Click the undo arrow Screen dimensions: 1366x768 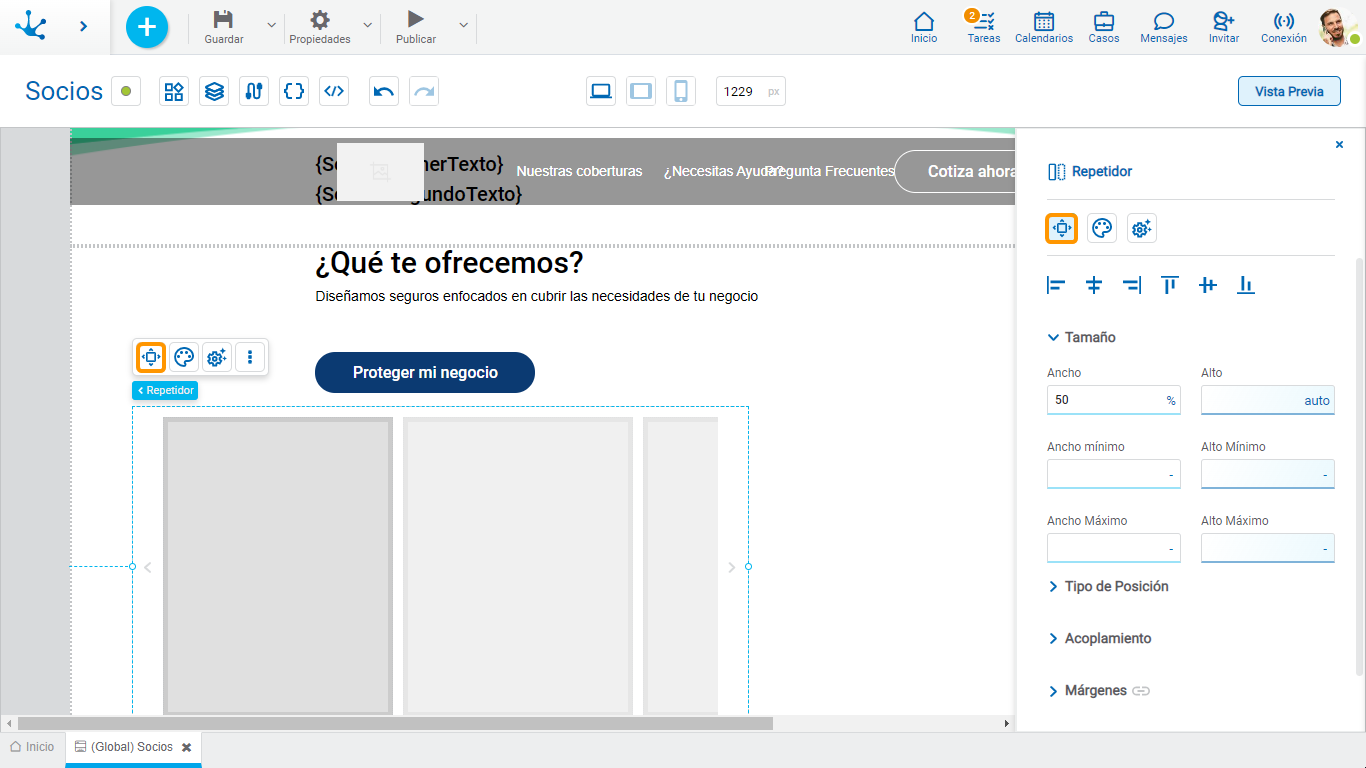[x=384, y=91]
